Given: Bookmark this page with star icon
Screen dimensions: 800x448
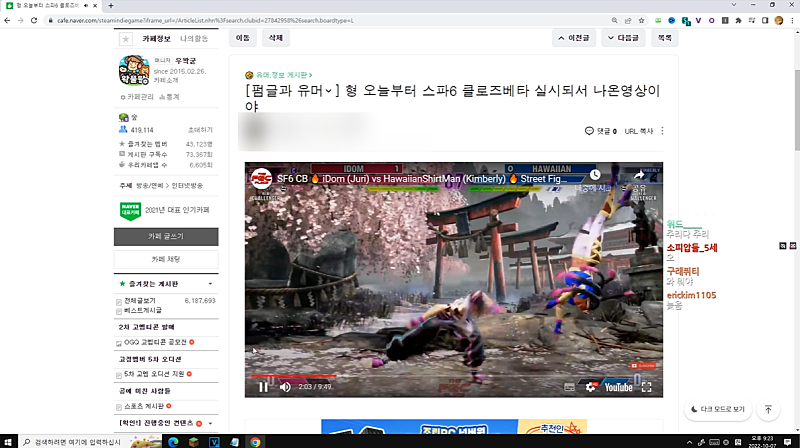Looking at the screenshot, I should [x=641, y=20].
